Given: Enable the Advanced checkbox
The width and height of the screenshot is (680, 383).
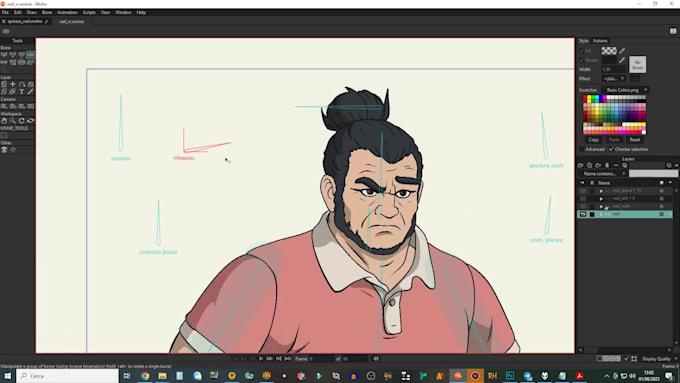Looking at the screenshot, I should point(582,149).
